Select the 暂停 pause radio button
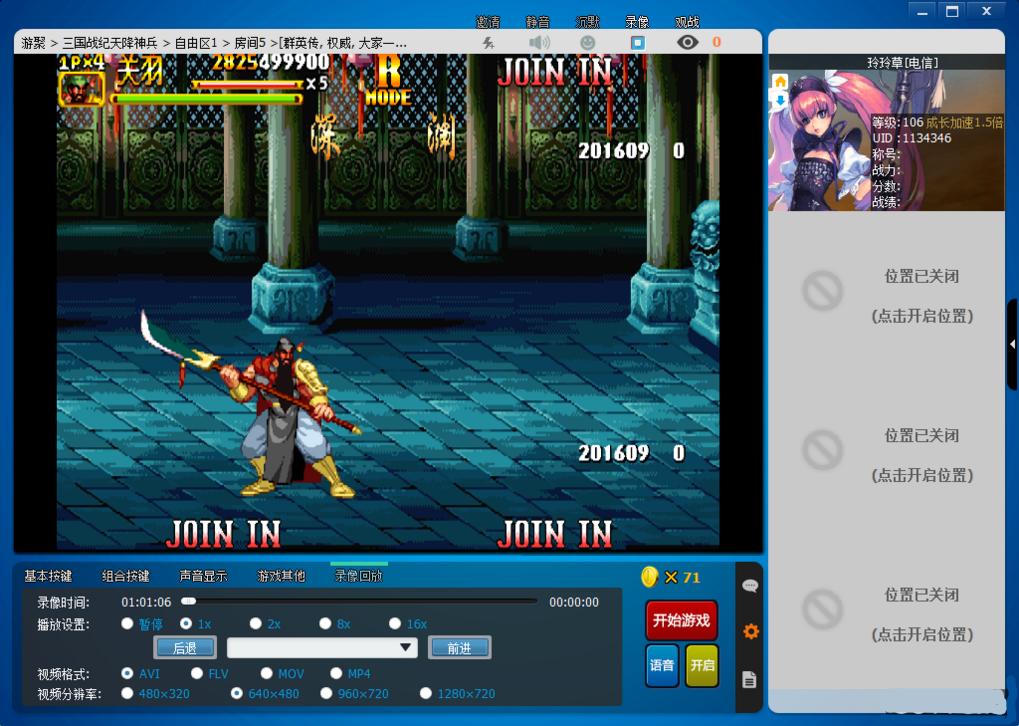Viewport: 1019px width, 726px height. coord(127,624)
